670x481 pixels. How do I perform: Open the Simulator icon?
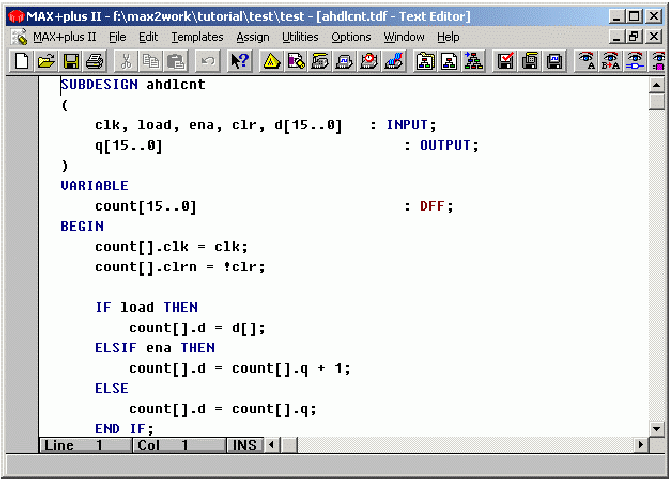(x=344, y=62)
